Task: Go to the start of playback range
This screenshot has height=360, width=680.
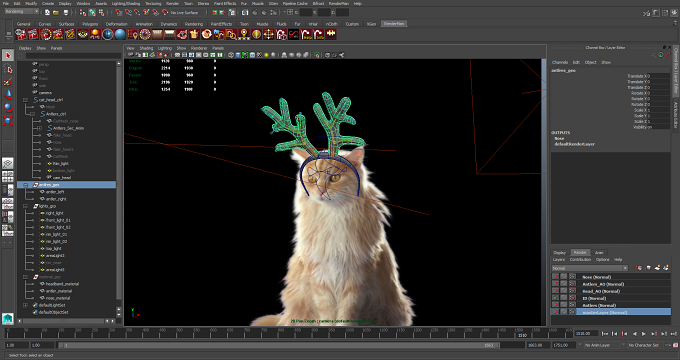Action: click(x=605, y=334)
